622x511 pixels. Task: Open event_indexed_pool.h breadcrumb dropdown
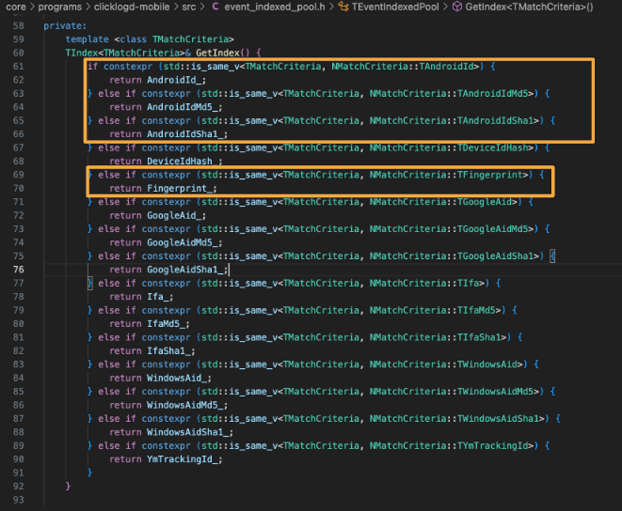(275, 7)
